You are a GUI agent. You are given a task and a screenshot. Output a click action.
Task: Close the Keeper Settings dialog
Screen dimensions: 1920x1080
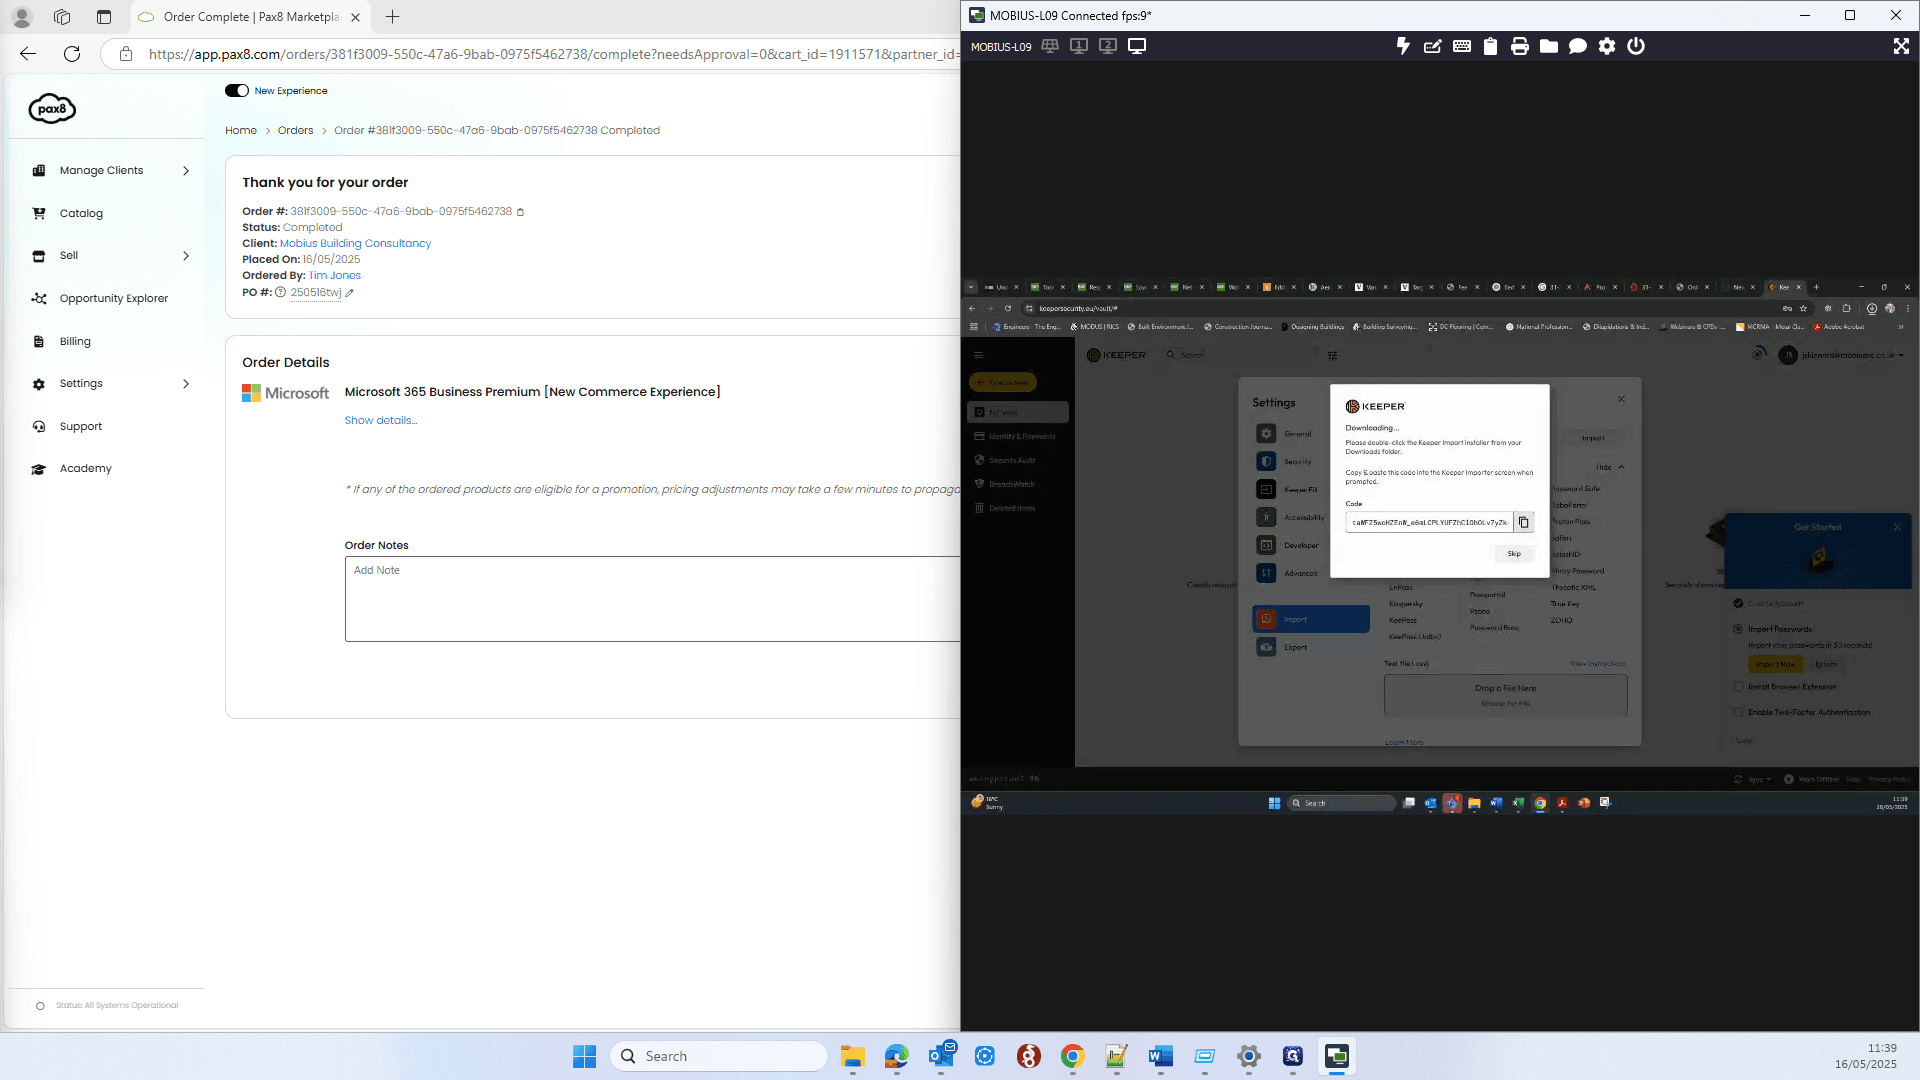coord(1621,399)
